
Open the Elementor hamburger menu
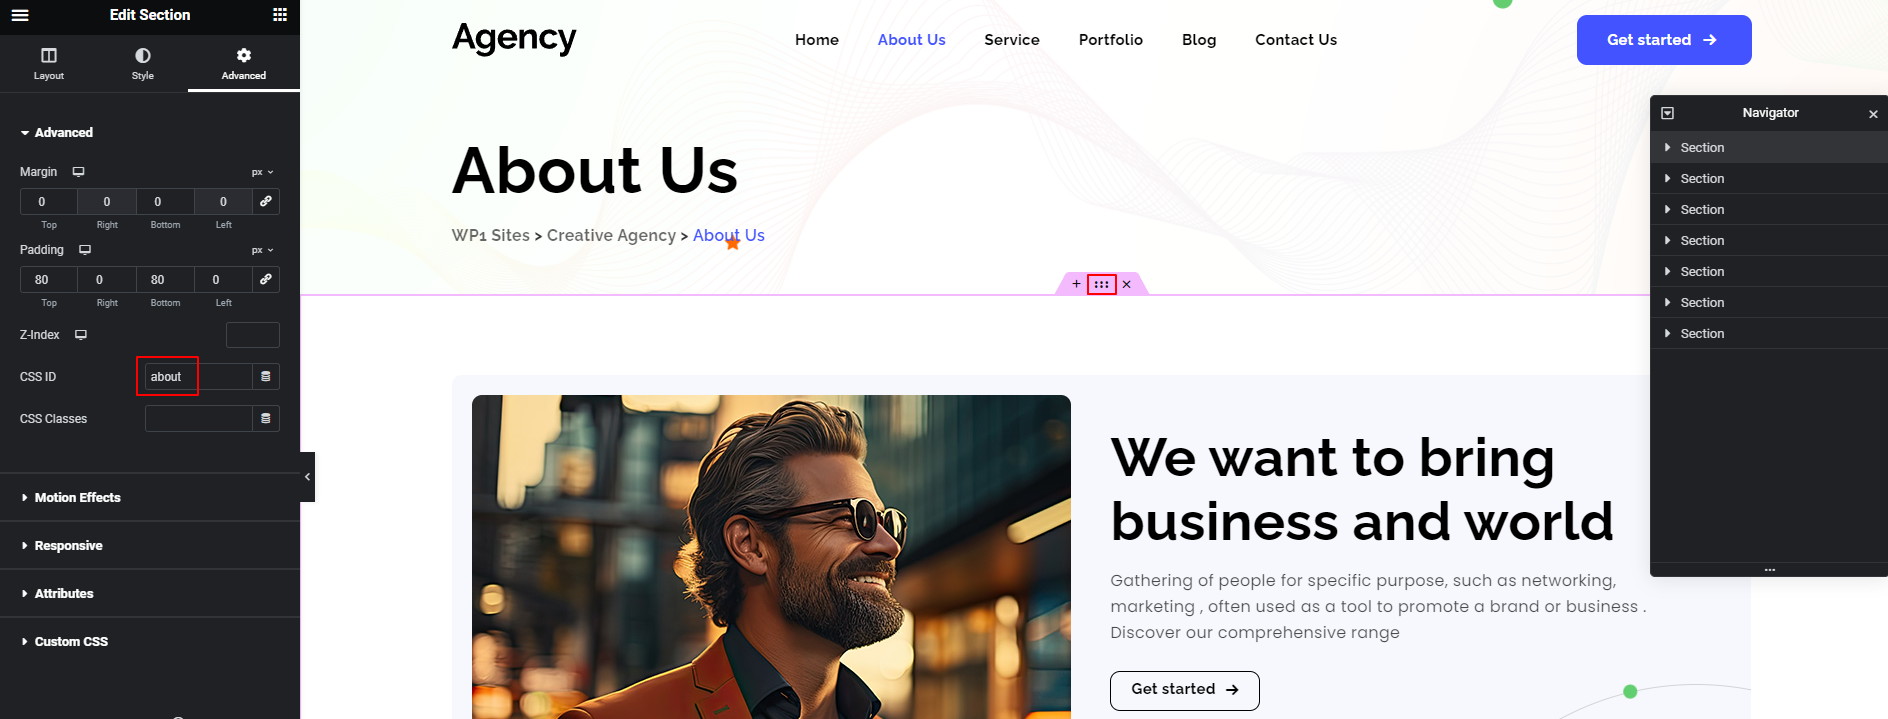pyautogui.click(x=20, y=15)
